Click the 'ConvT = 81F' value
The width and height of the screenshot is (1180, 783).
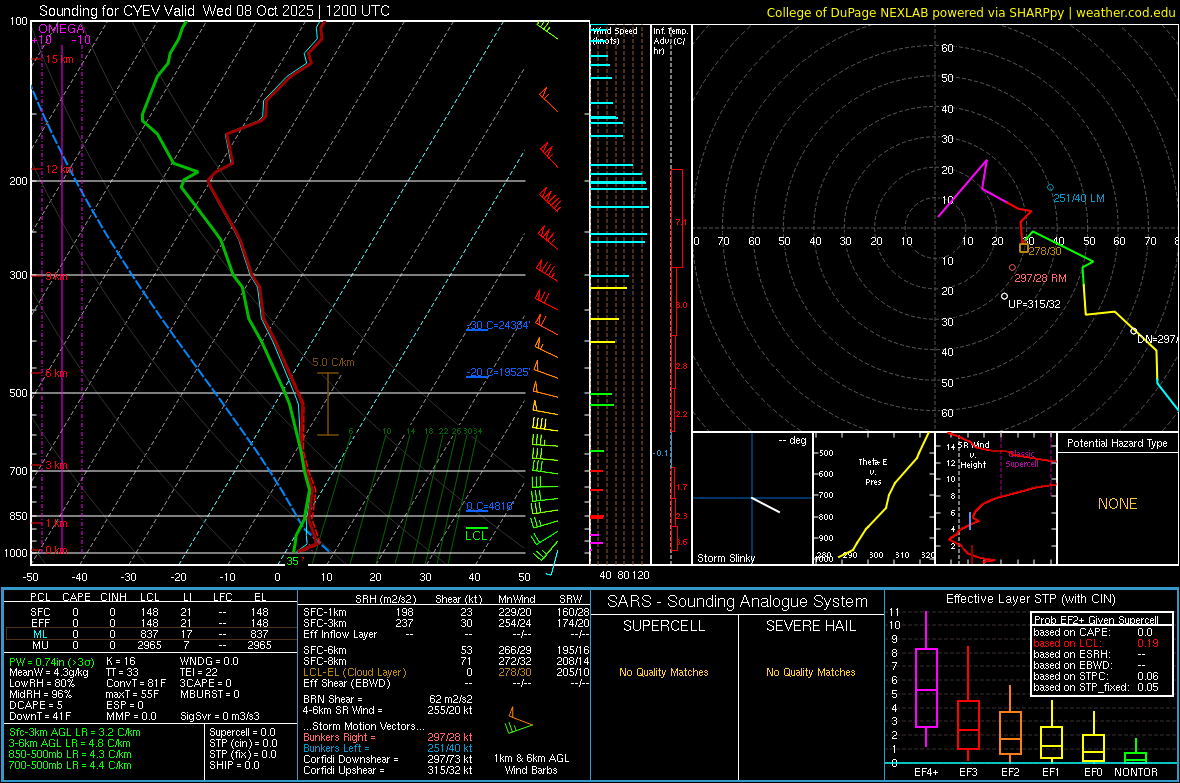135,683
